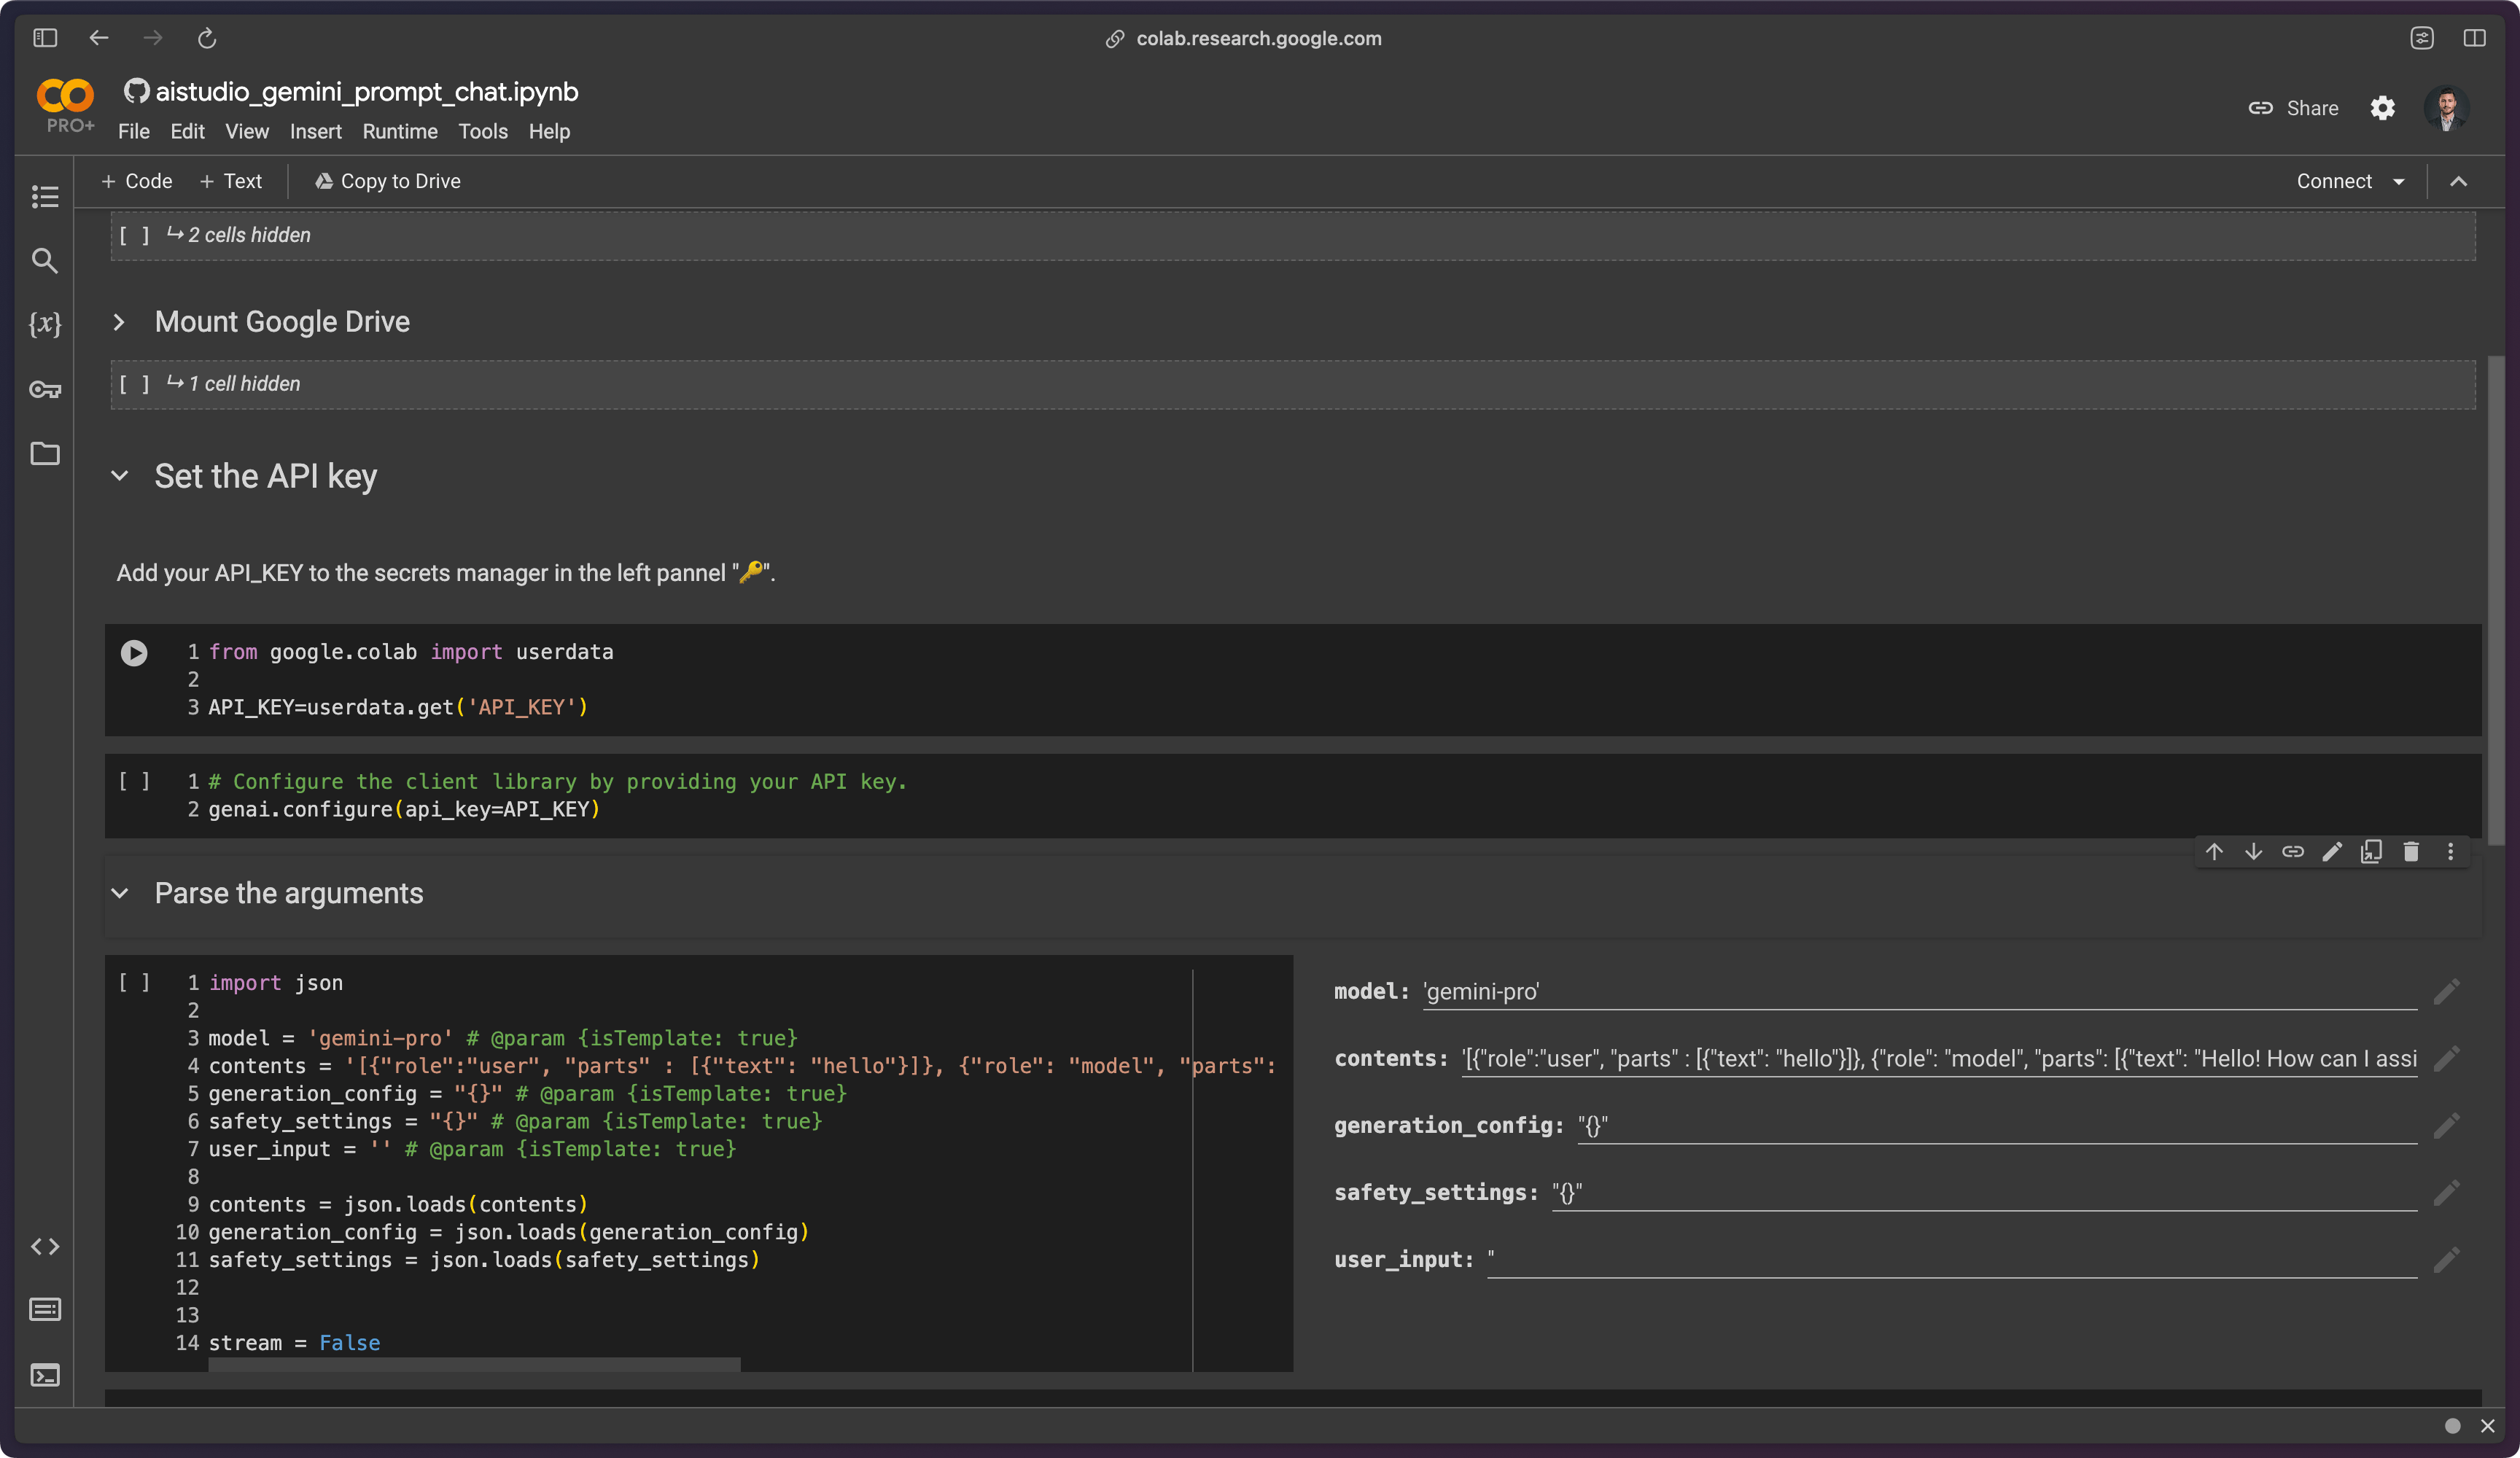2520x1458 pixels.
Task: Open the Terminal icon at sidebar bottom
Action: 45,1375
